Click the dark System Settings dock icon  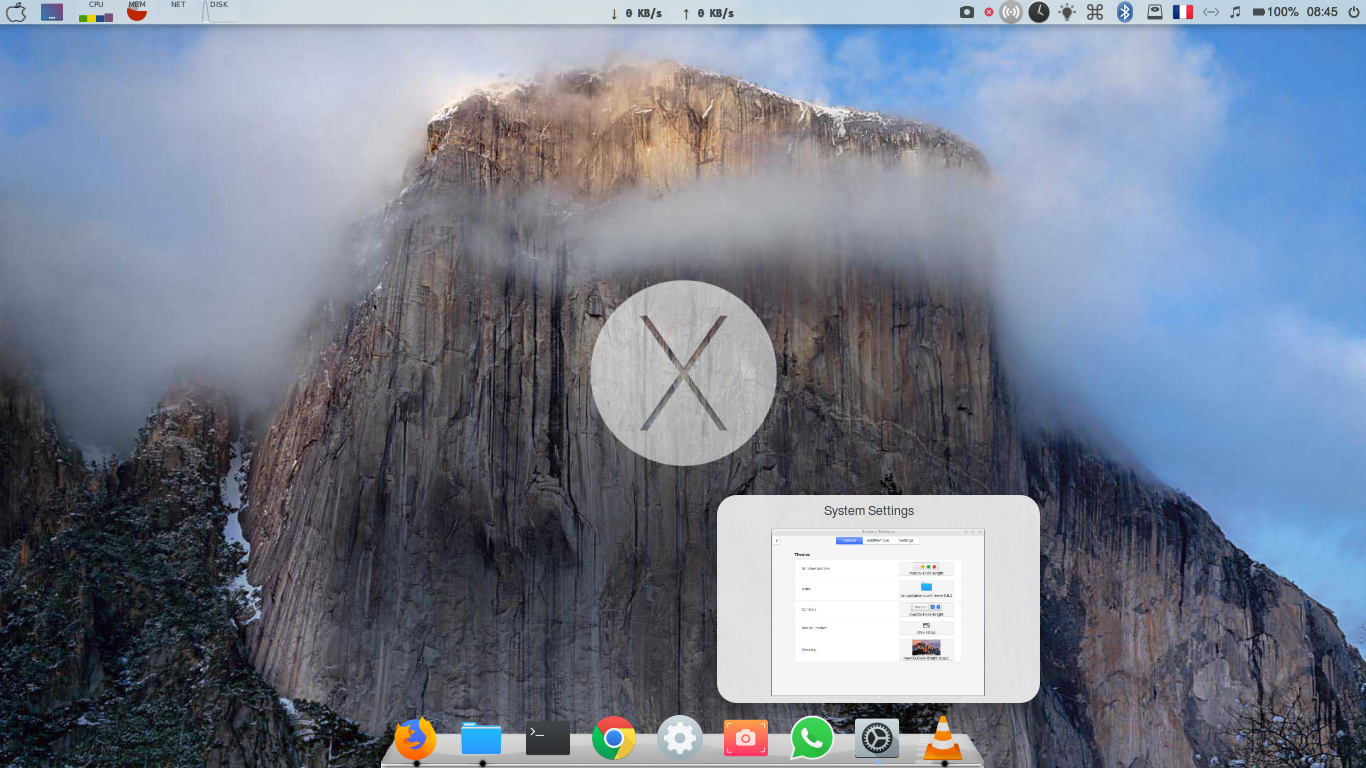(877, 739)
